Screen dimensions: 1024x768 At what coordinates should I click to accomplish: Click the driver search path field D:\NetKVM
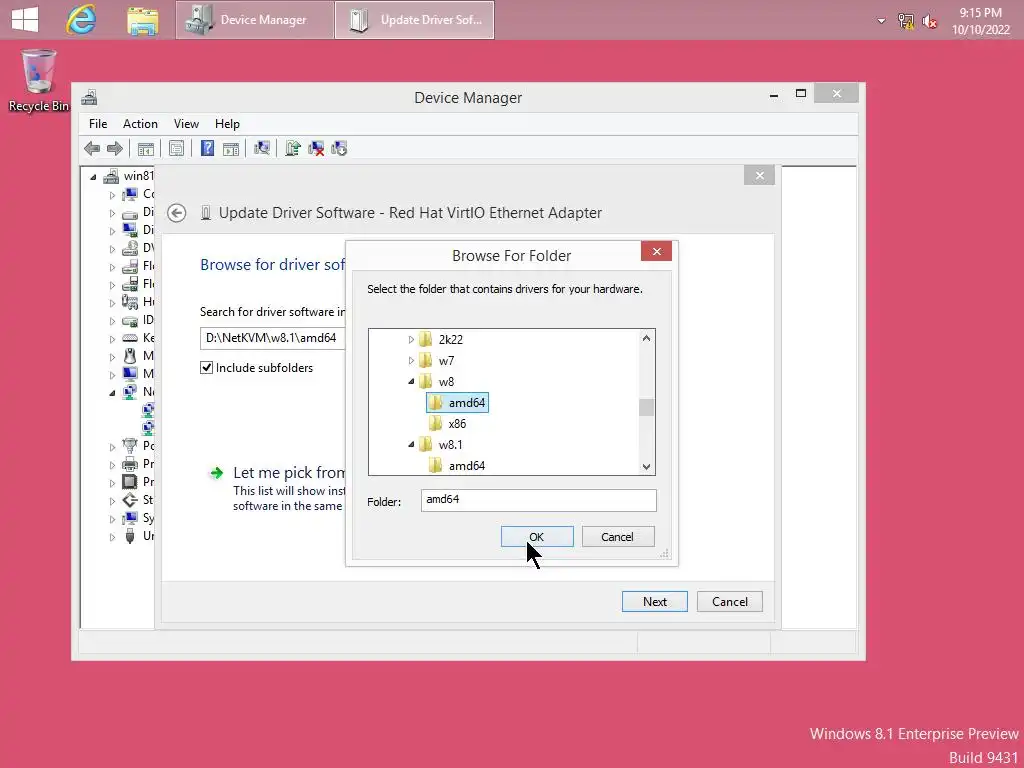point(272,338)
